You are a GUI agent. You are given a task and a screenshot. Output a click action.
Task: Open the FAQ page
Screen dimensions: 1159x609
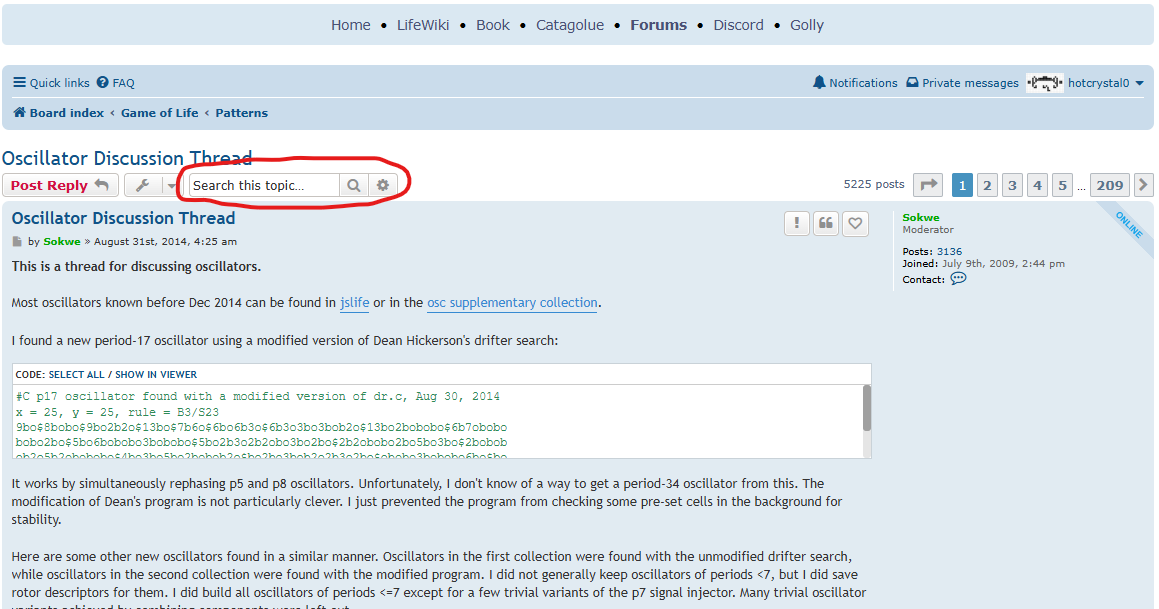[115, 83]
